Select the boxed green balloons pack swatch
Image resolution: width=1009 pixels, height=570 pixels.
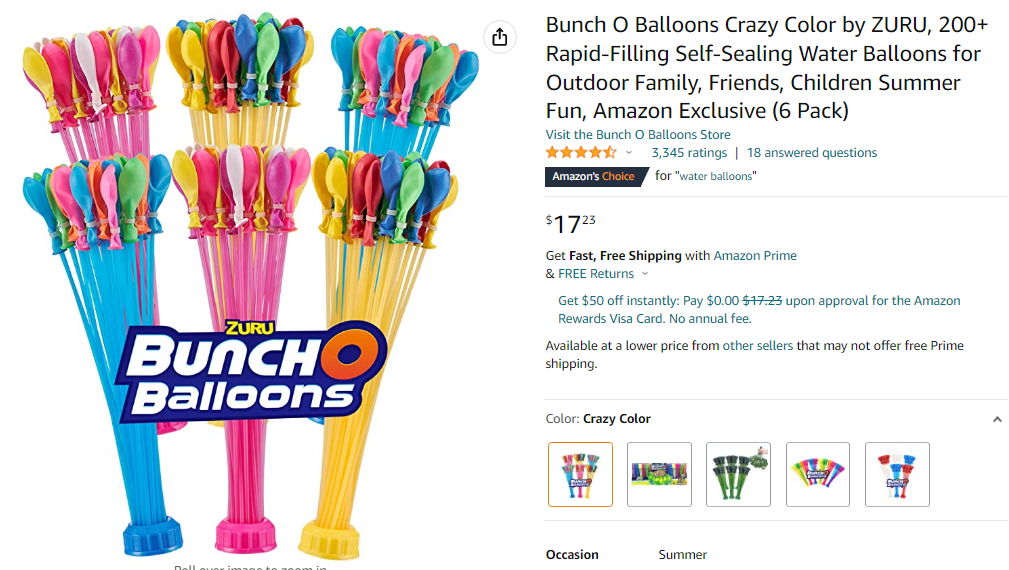tap(659, 474)
